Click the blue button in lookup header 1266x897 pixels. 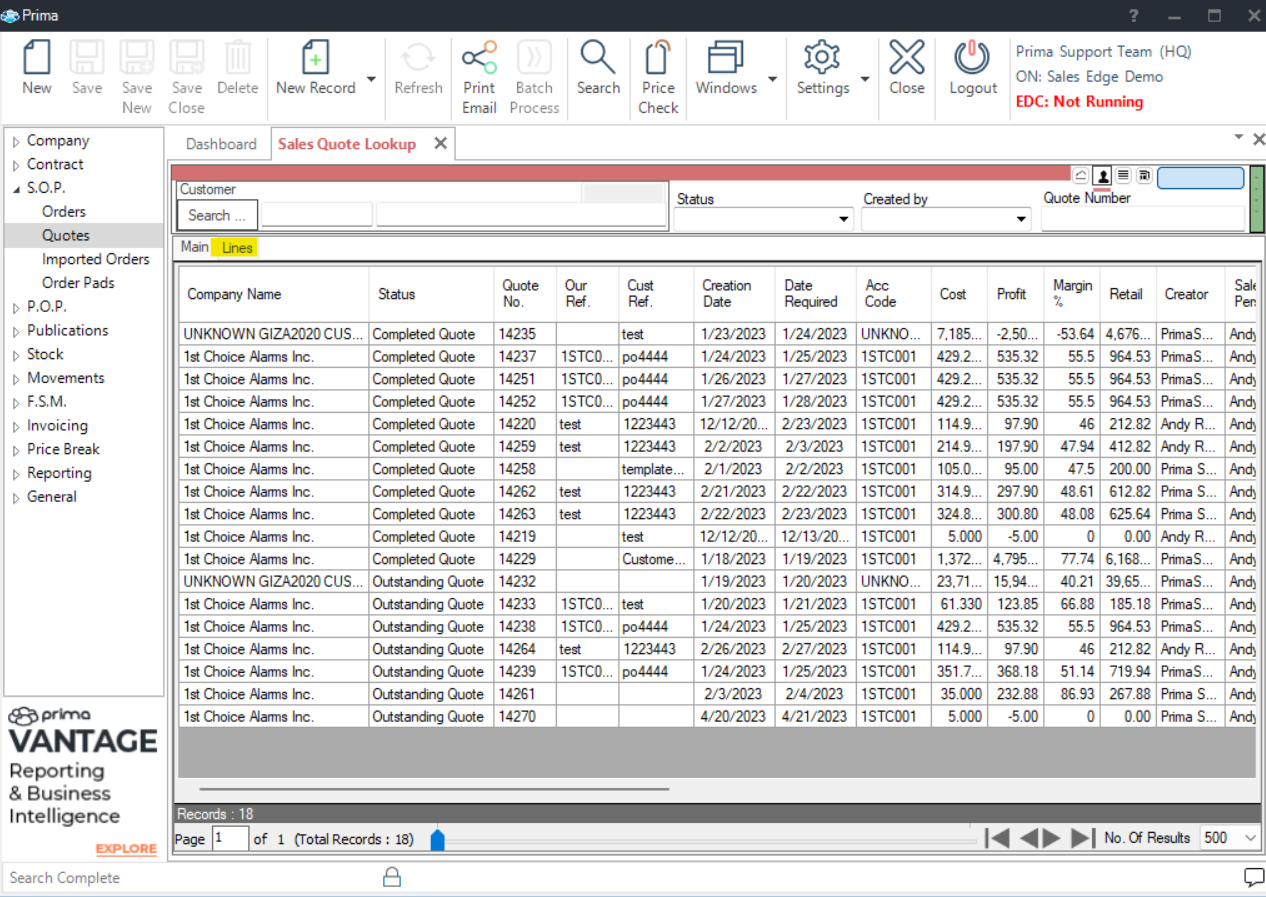[x=1200, y=178]
